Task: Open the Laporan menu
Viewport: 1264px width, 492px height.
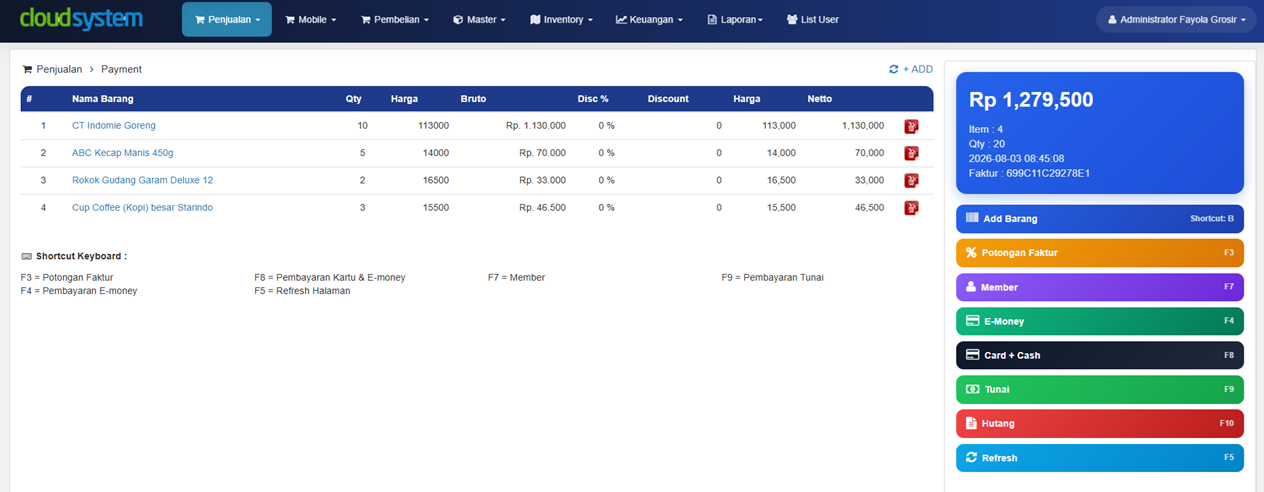Action: (735, 19)
